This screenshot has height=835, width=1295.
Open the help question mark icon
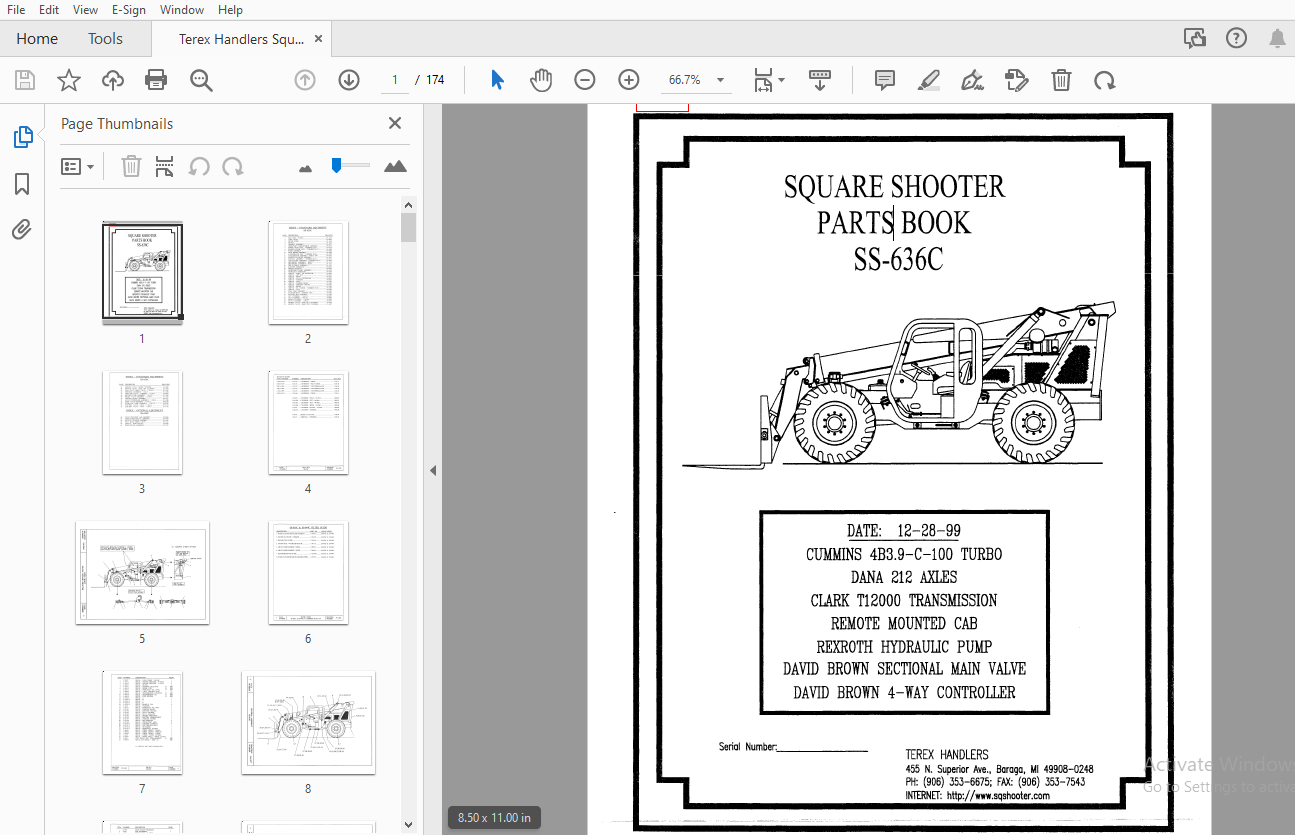point(1236,39)
